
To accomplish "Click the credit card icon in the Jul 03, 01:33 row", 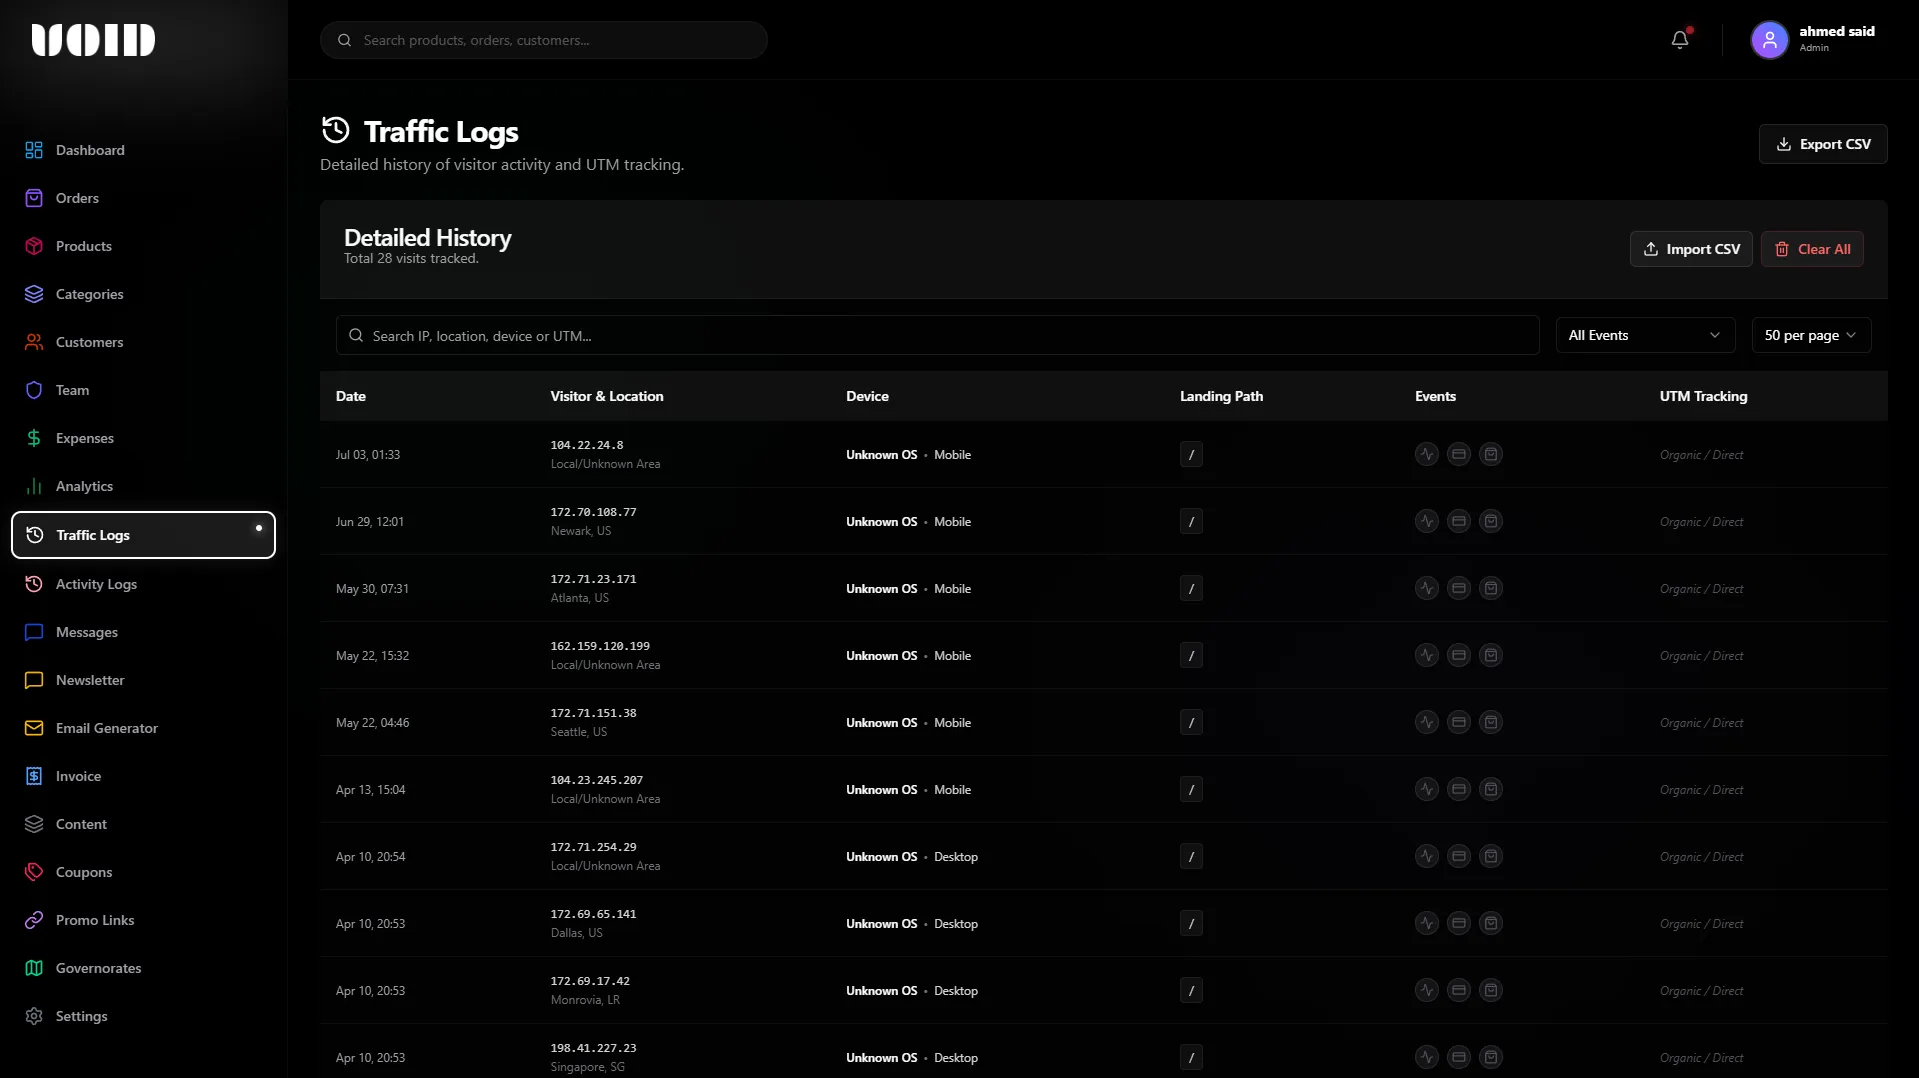I will pyautogui.click(x=1459, y=455).
